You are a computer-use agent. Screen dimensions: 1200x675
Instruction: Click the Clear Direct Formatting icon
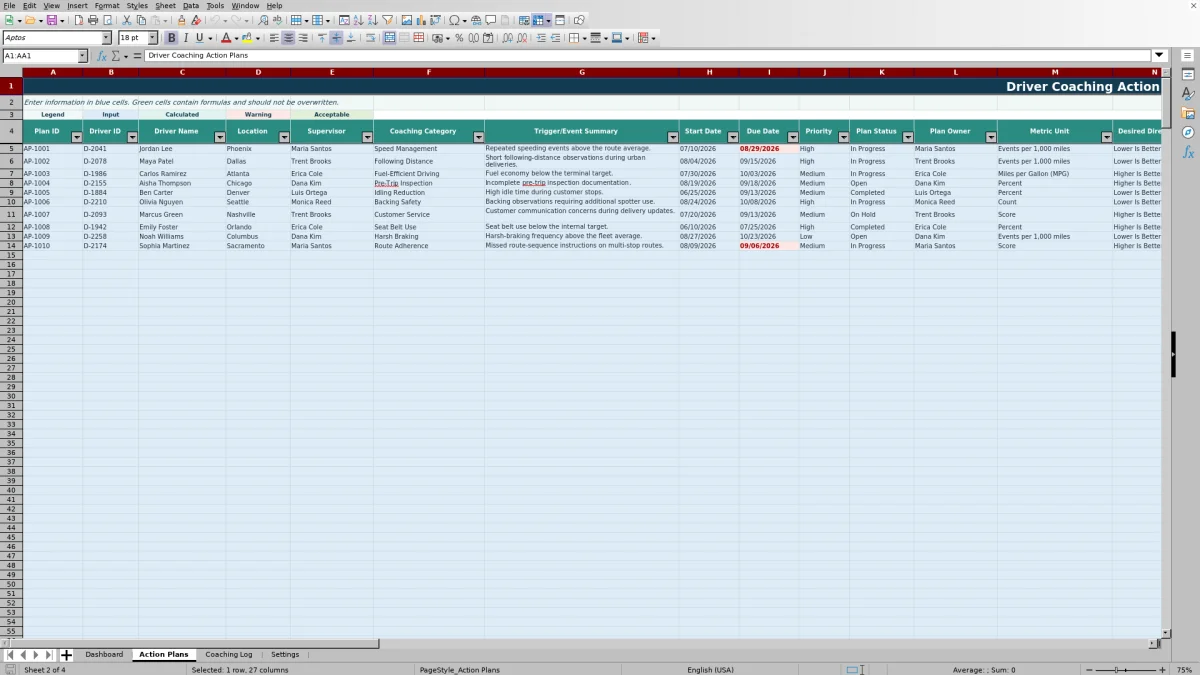(x=196, y=20)
